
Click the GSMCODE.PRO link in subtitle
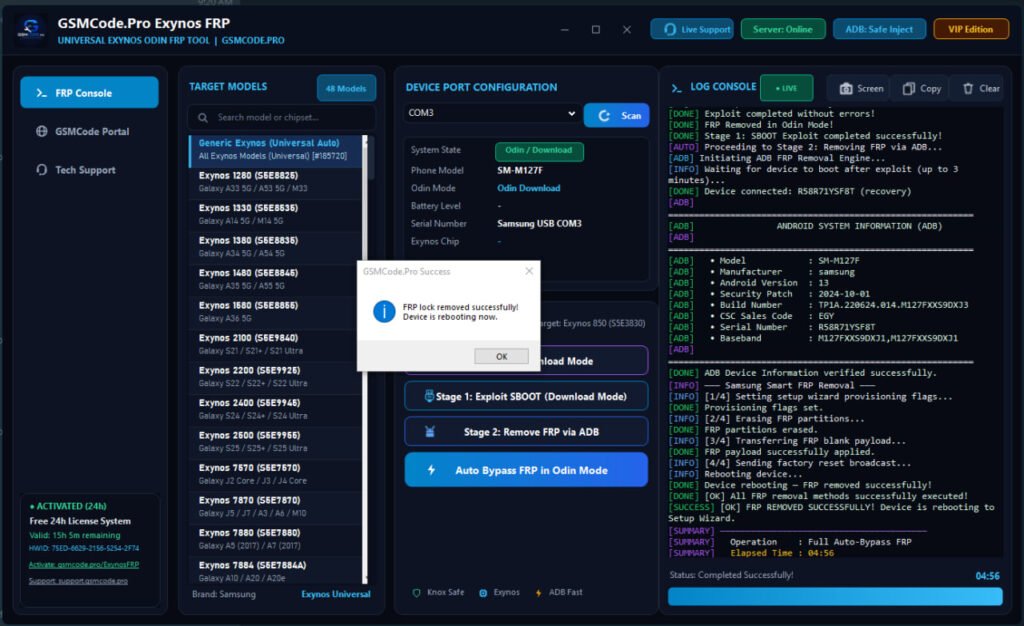click(x=253, y=40)
